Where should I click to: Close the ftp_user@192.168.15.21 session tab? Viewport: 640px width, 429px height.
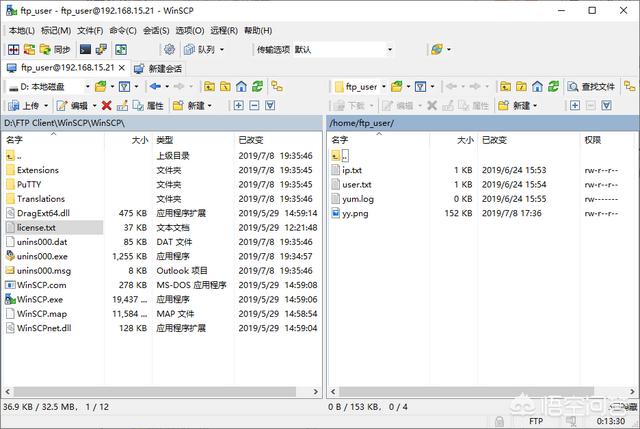122,68
